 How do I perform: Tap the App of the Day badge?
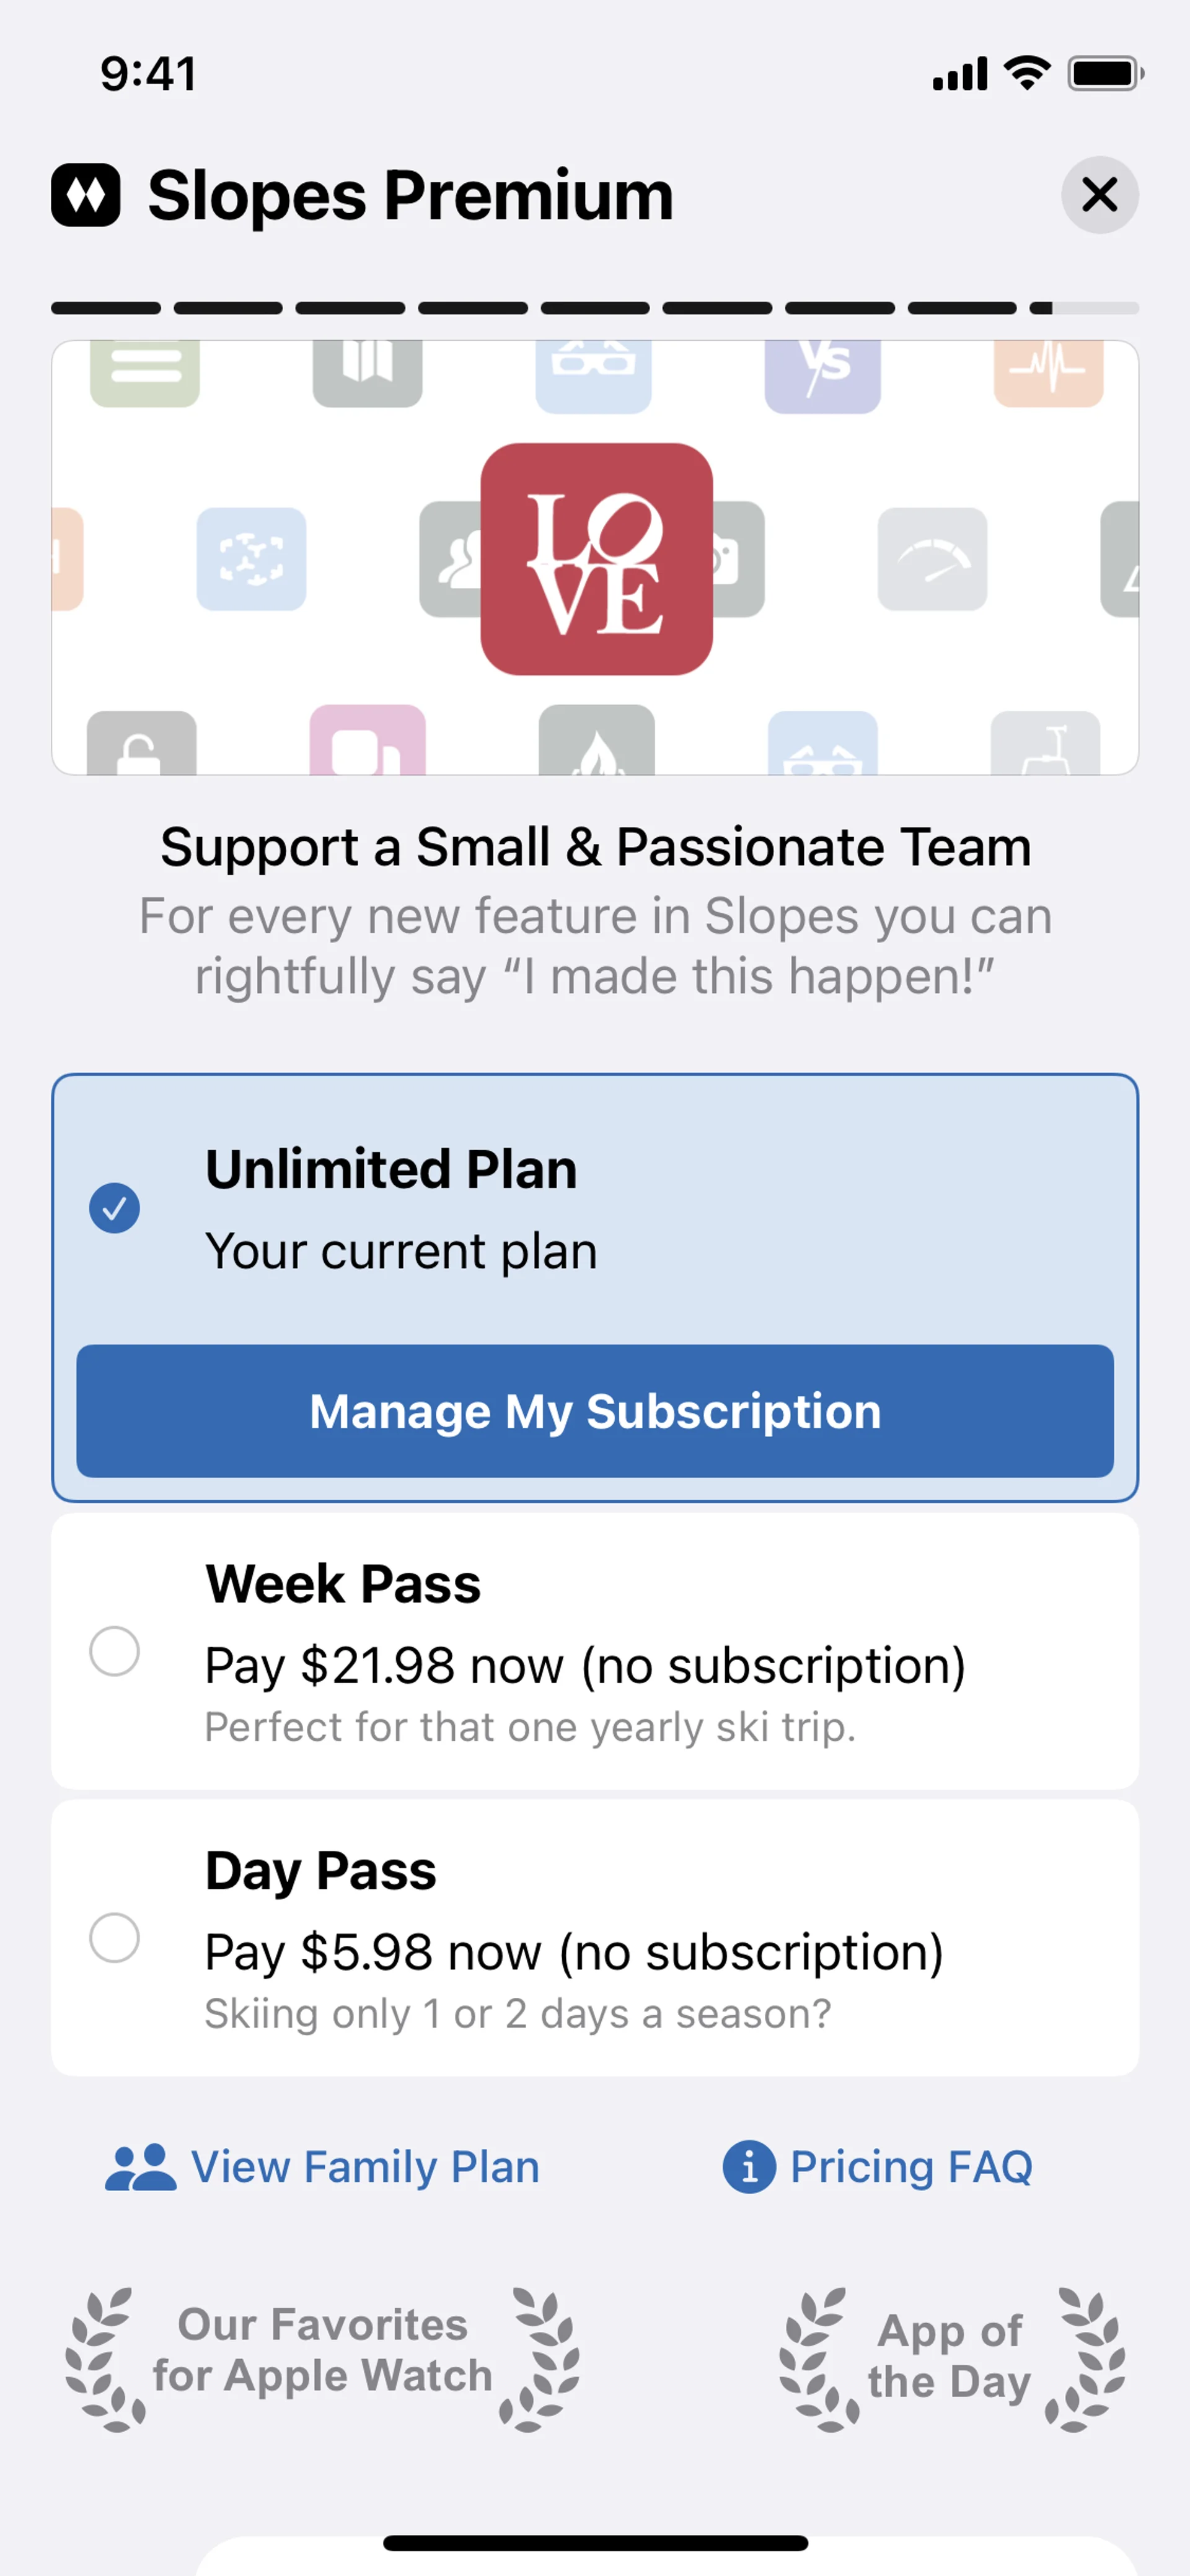951,2357
